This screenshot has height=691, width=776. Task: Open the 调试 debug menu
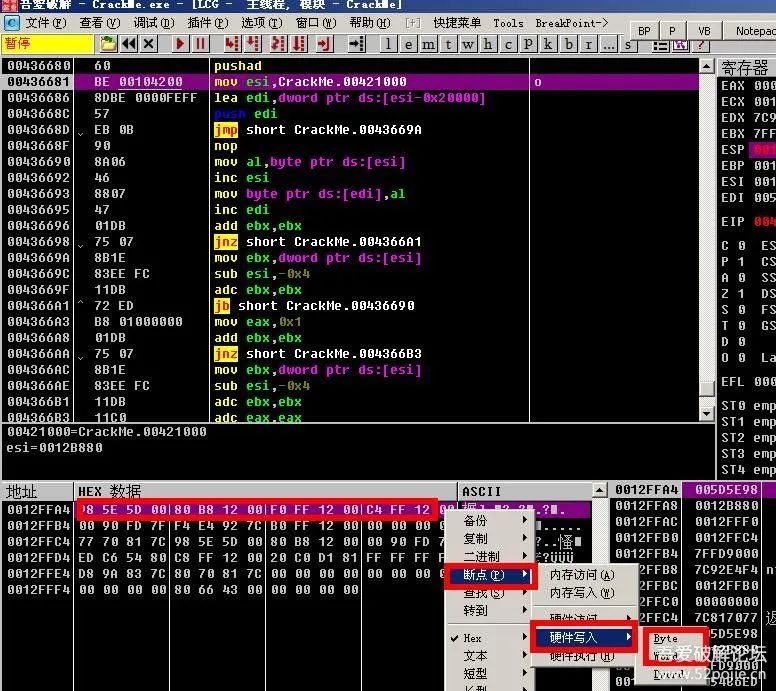tap(152, 22)
